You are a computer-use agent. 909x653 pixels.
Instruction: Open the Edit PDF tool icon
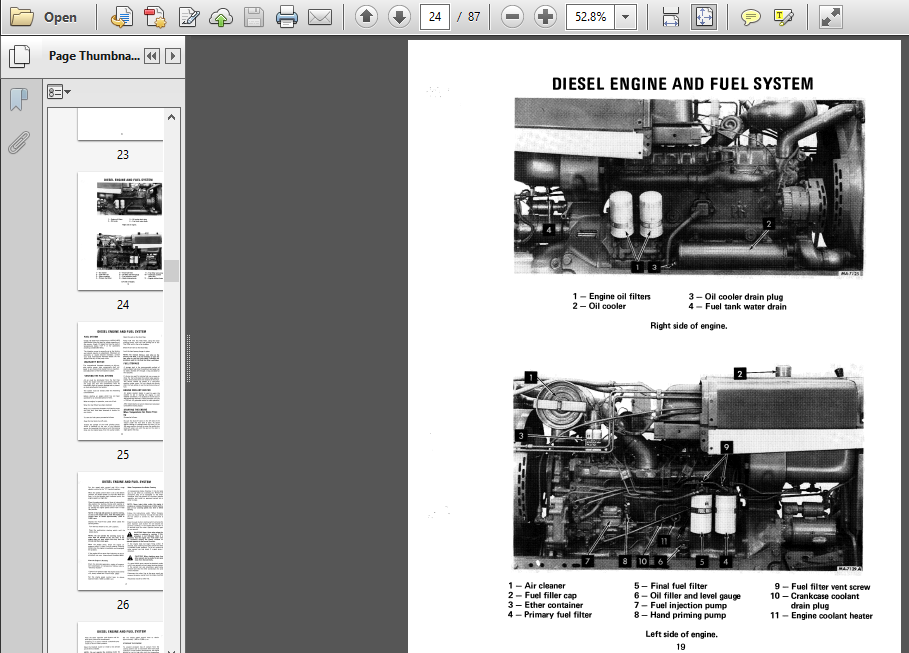(188, 17)
